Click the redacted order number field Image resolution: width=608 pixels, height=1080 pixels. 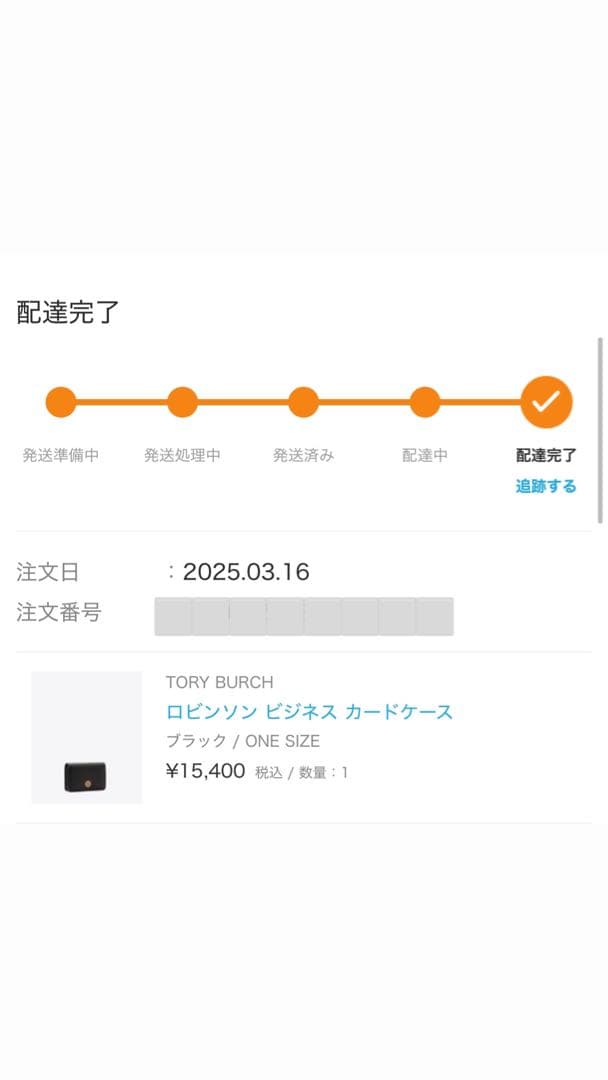click(x=303, y=616)
